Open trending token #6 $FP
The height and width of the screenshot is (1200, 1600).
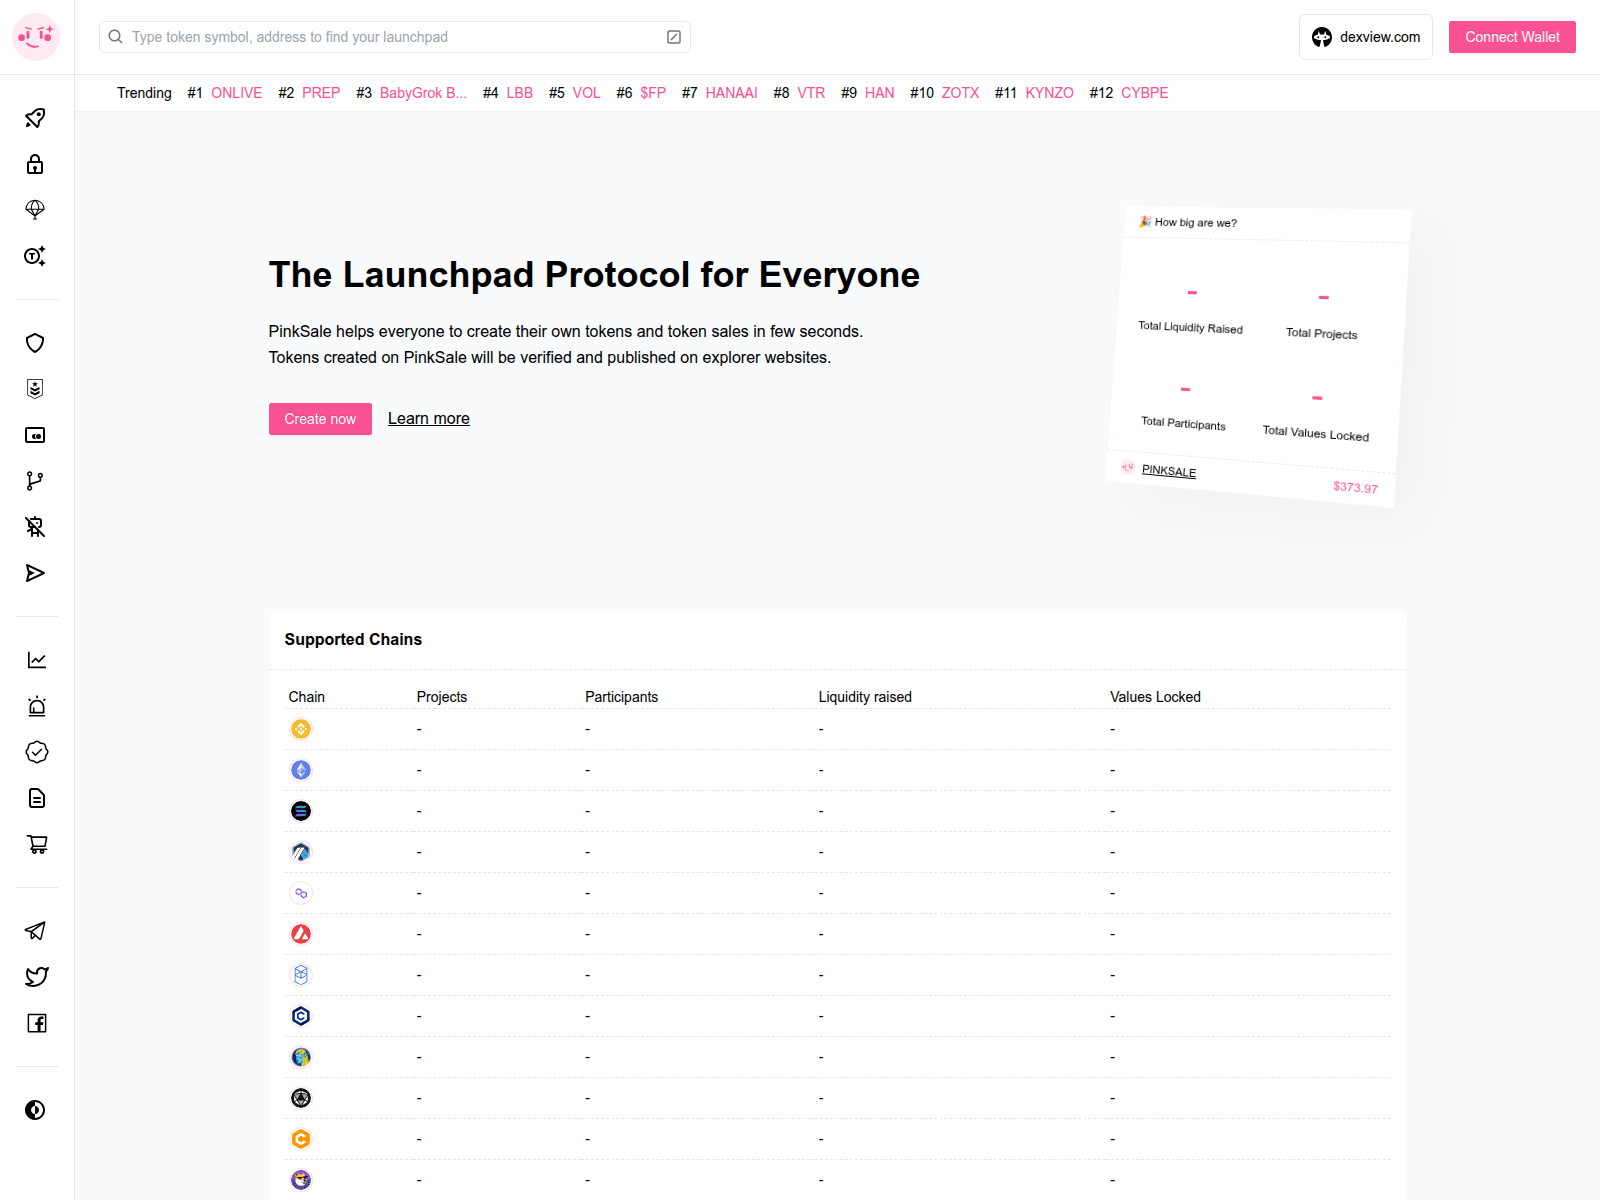click(x=653, y=93)
